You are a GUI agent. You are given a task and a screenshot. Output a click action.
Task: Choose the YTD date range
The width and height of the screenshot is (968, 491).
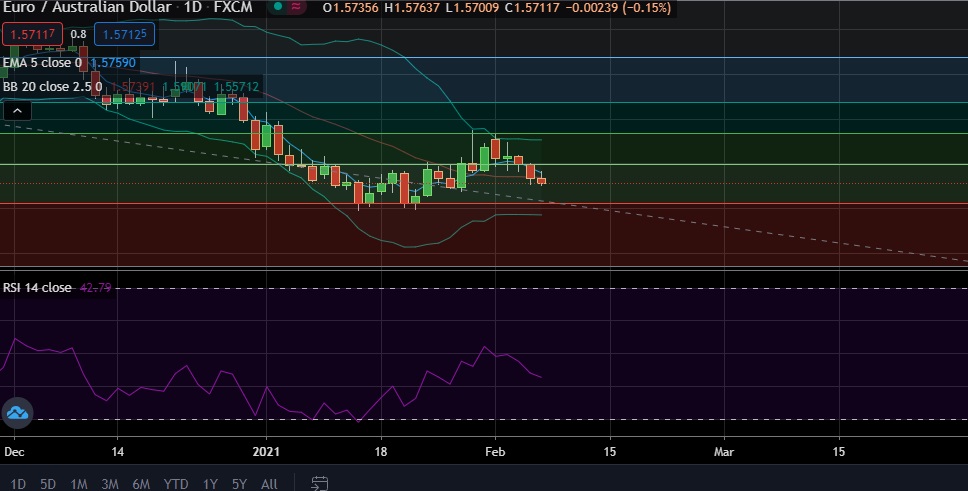pos(175,484)
